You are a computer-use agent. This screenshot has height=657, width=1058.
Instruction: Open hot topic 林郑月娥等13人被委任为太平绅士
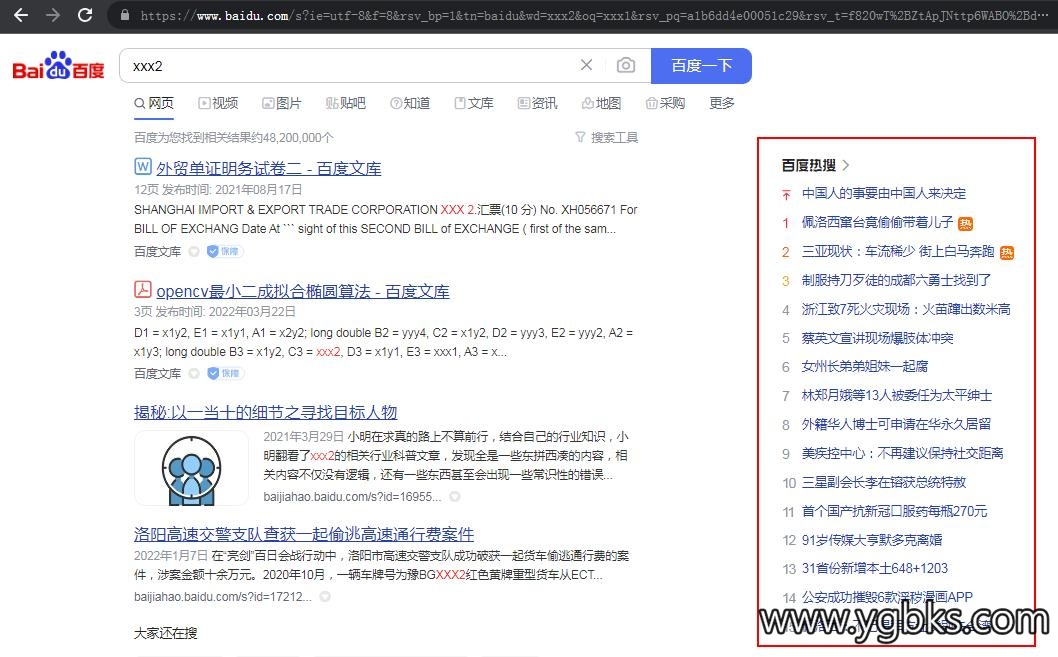pos(897,395)
